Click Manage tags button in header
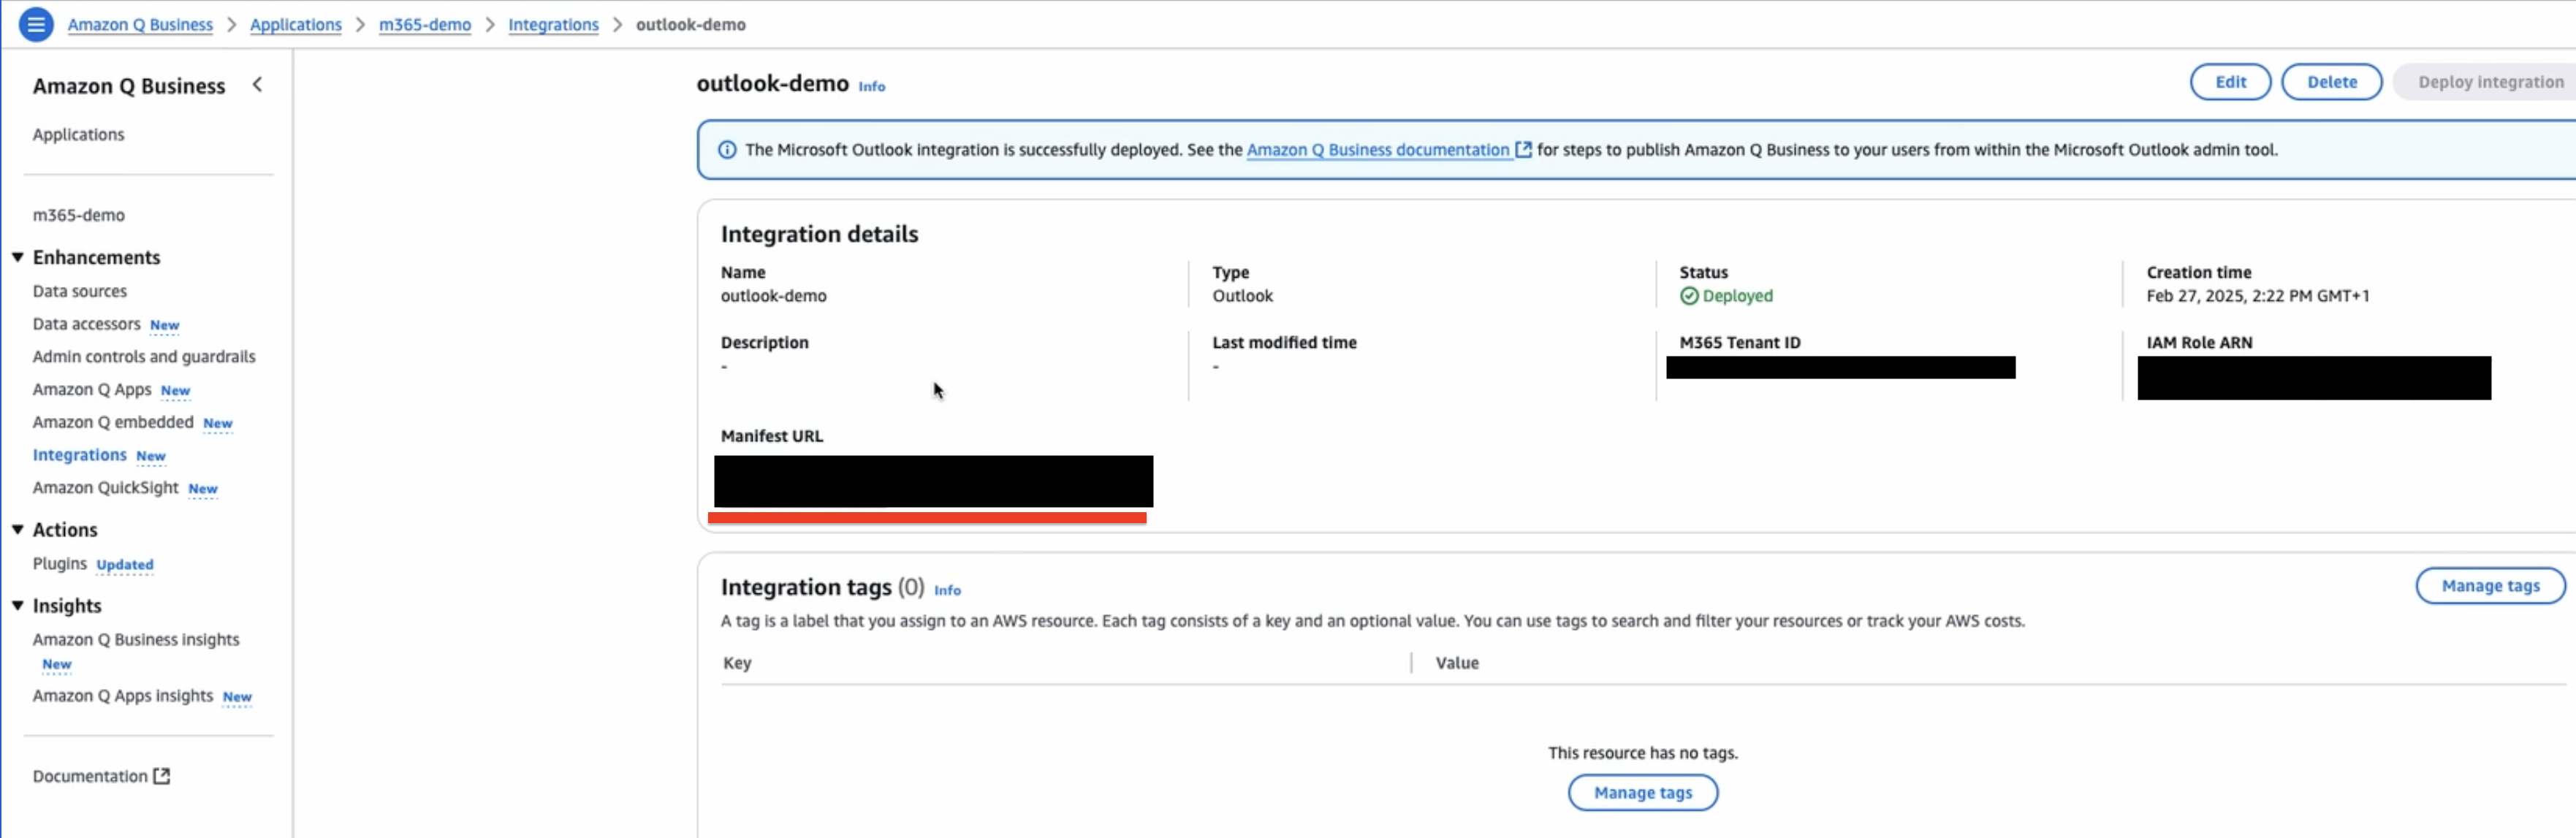Viewport: 2576px width, 838px height. [x=2489, y=586]
